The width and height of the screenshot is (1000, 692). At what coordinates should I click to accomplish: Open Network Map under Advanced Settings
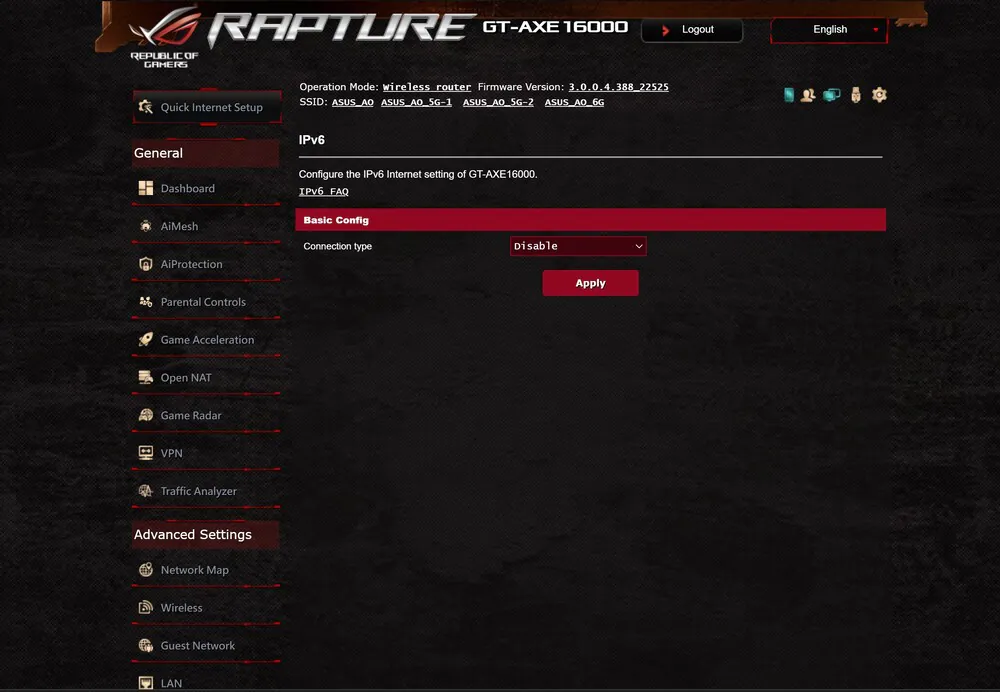click(205, 570)
